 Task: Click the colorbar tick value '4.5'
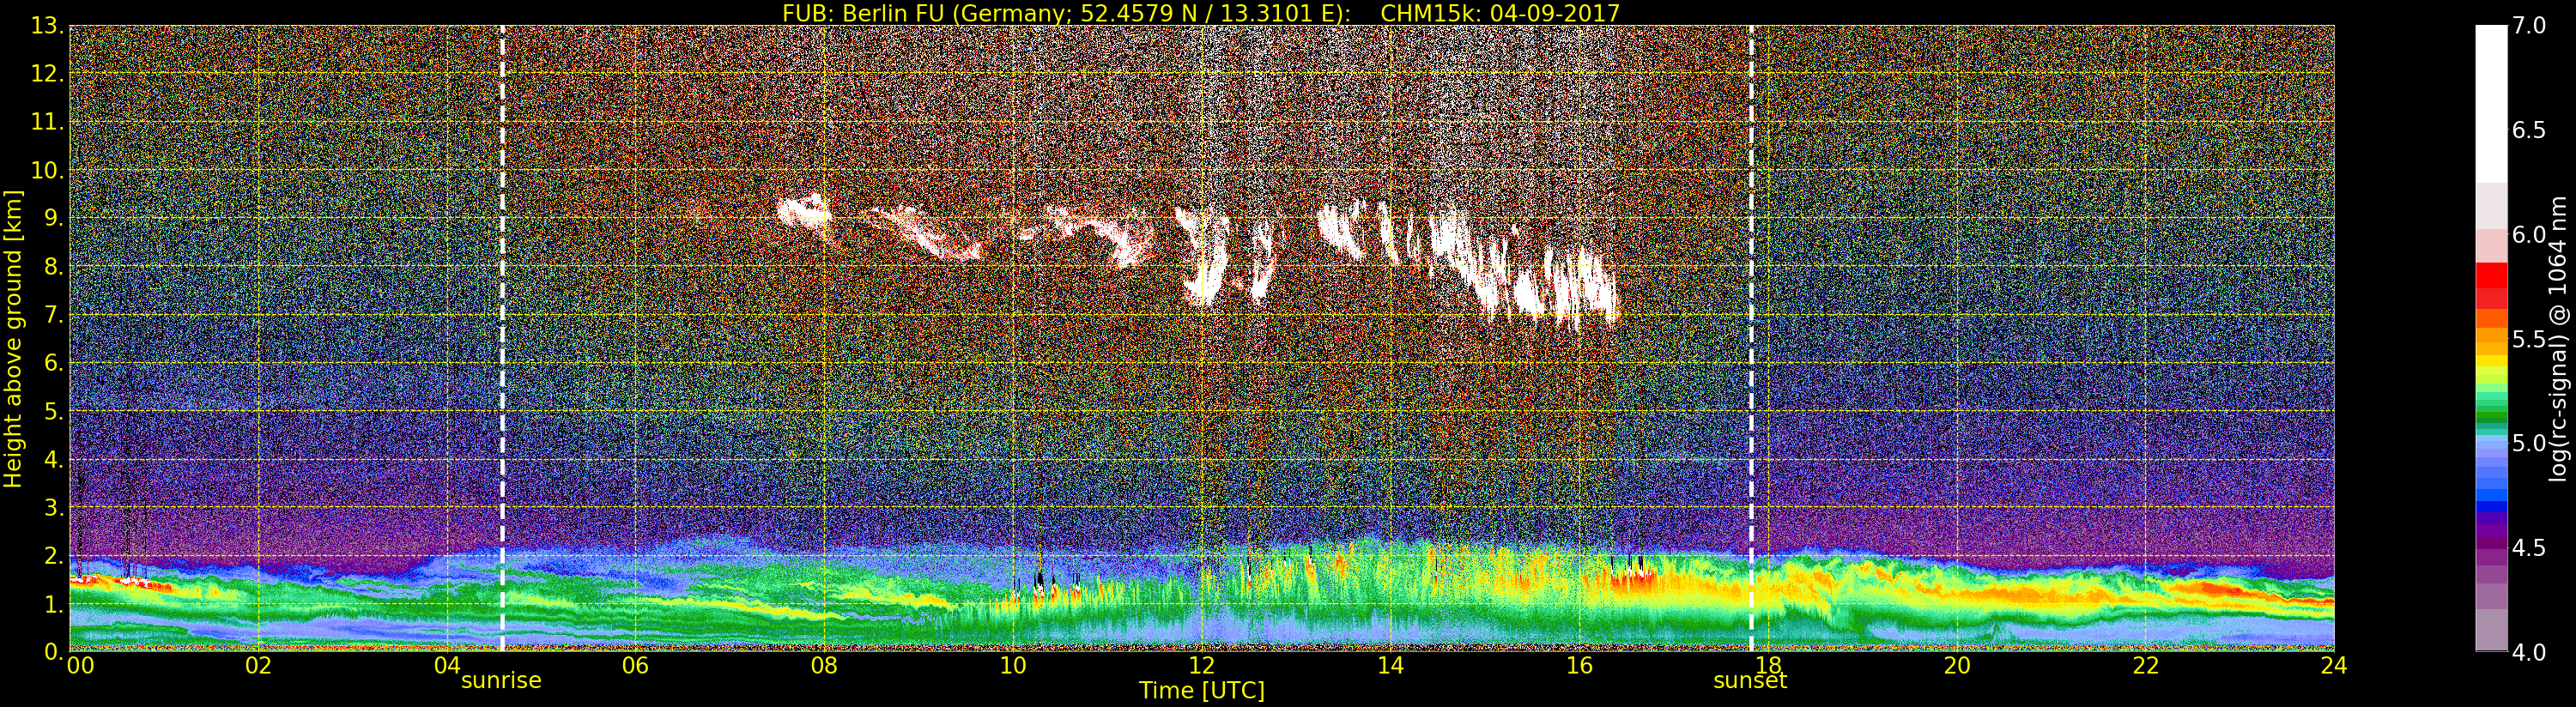pos(2529,548)
